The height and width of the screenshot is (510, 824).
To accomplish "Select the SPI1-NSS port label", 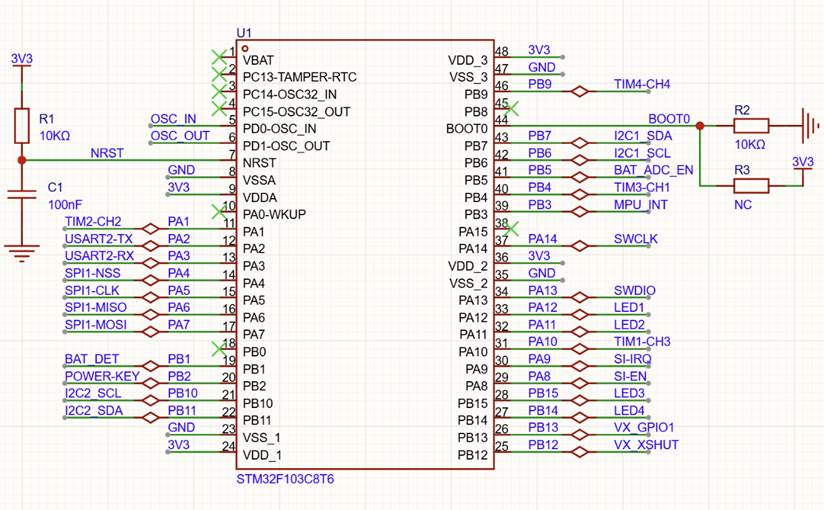I will pyautogui.click(x=92, y=273).
